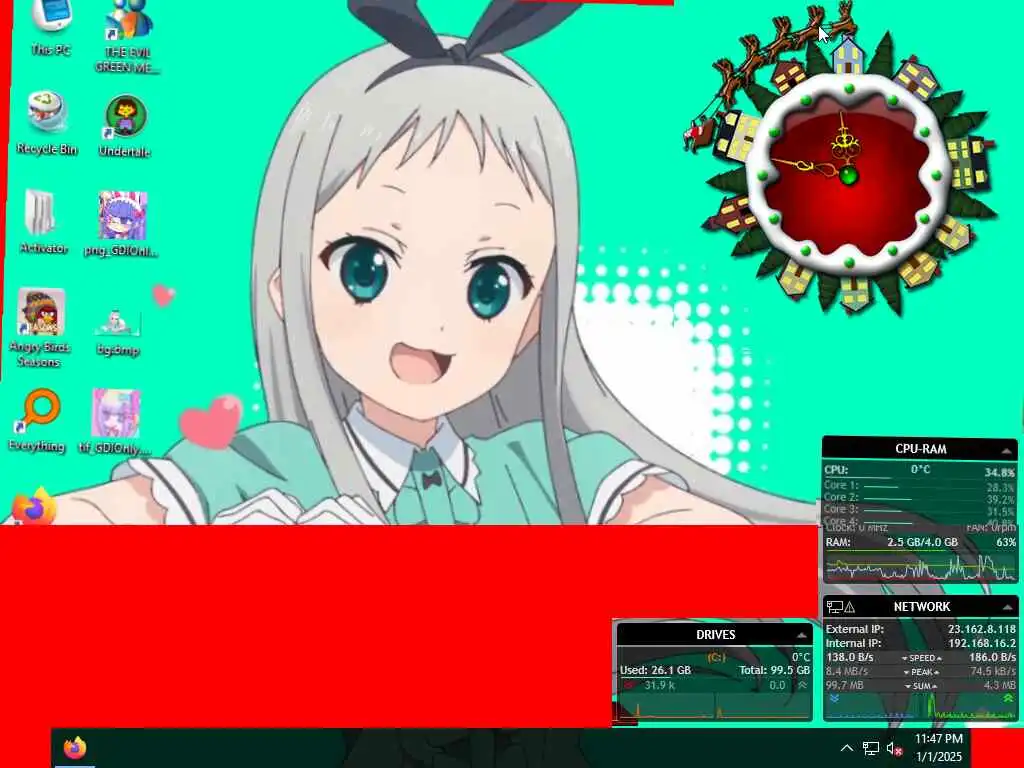Screen dimensions: 1024x768
Task: Click the DRIVES write double-arrow icon
Action: 802,685
